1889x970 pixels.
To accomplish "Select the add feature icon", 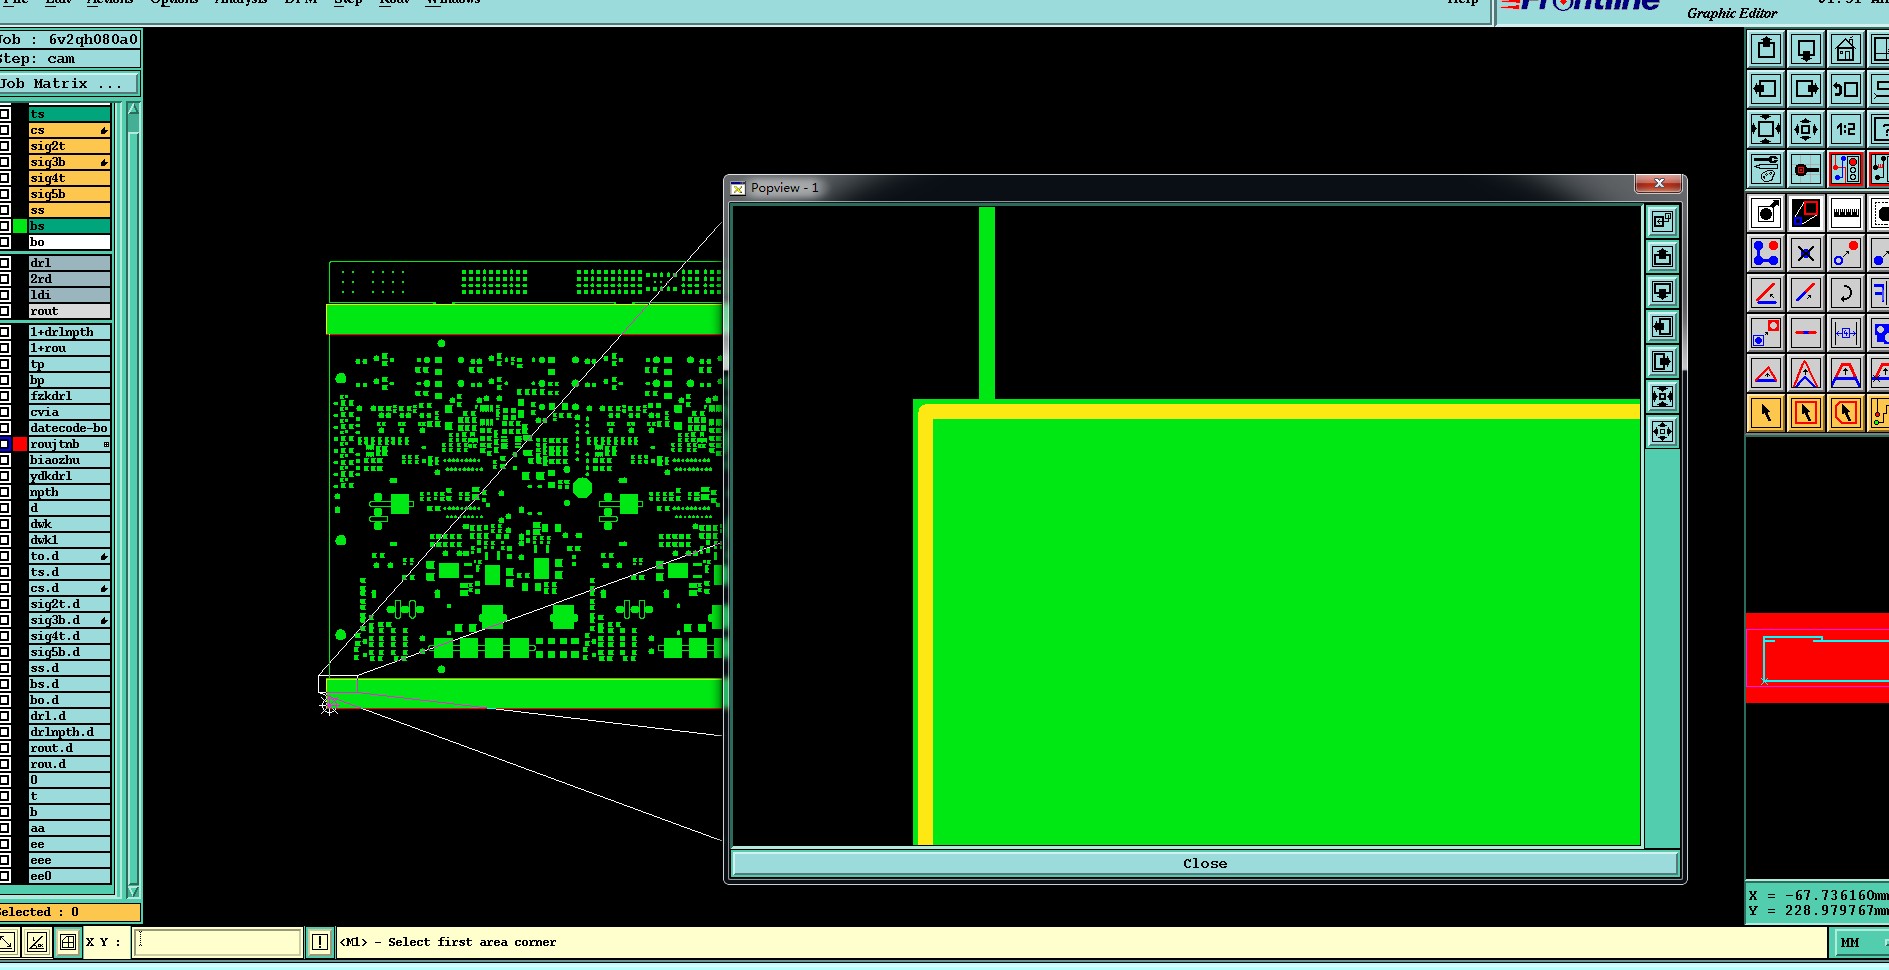I will (x=1766, y=213).
